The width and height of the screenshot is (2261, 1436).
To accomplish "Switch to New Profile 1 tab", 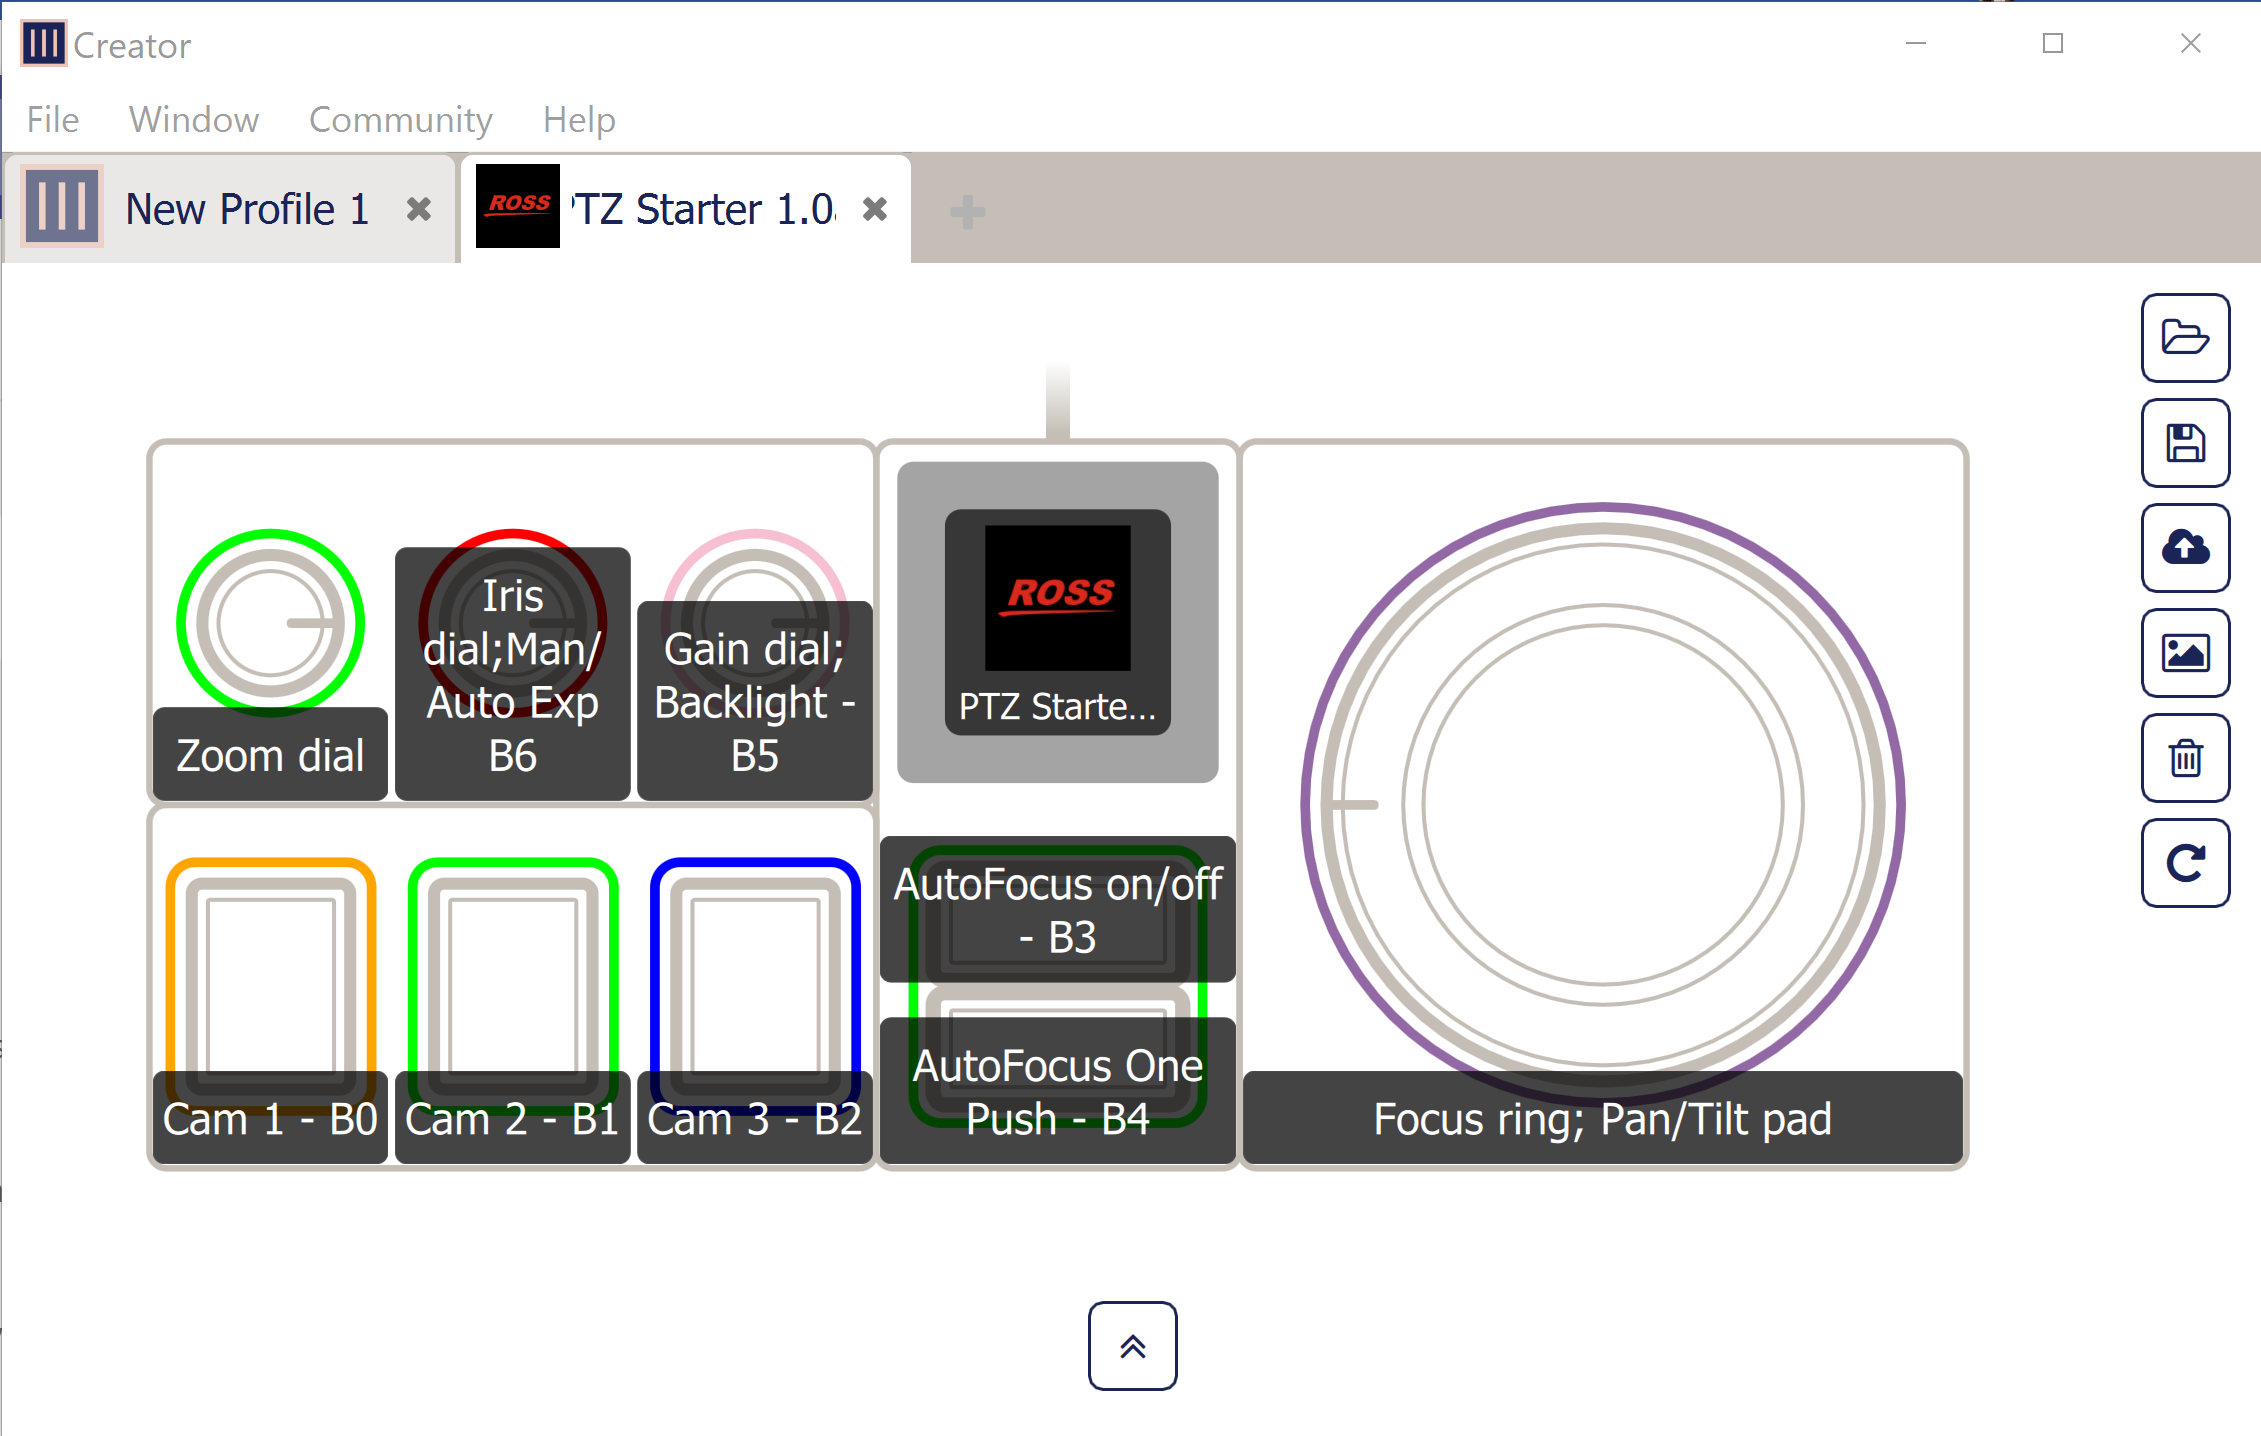I will pyautogui.click(x=246, y=210).
